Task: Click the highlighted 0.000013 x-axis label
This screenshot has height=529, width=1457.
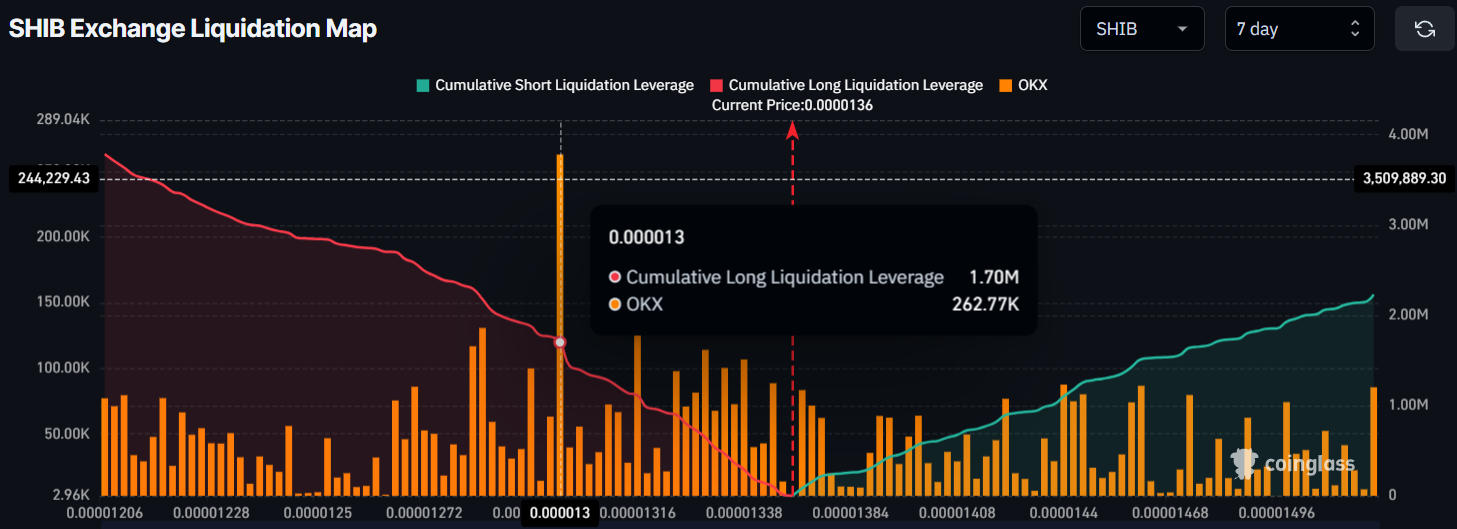Action: tap(560, 513)
